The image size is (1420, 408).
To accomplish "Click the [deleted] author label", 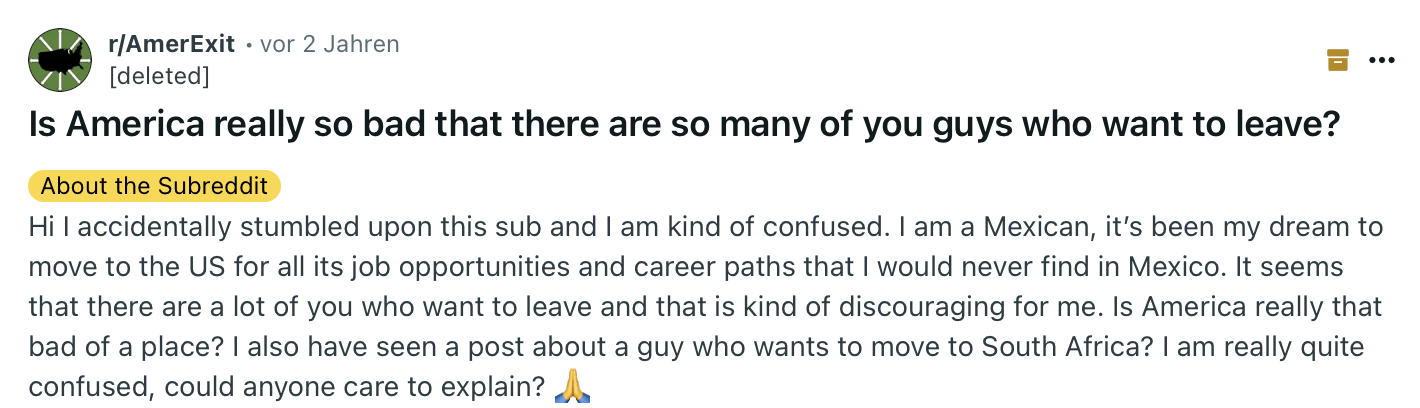I will pos(159,75).
